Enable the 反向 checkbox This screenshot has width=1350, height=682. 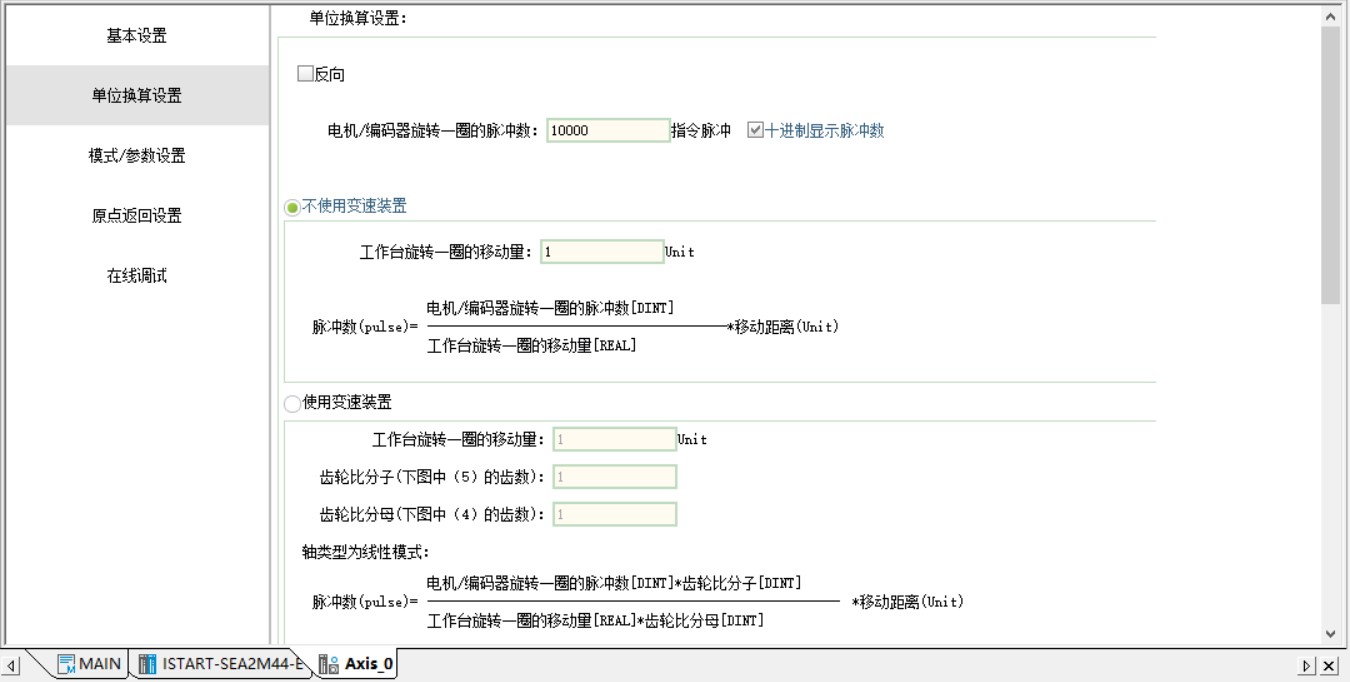[x=305, y=74]
